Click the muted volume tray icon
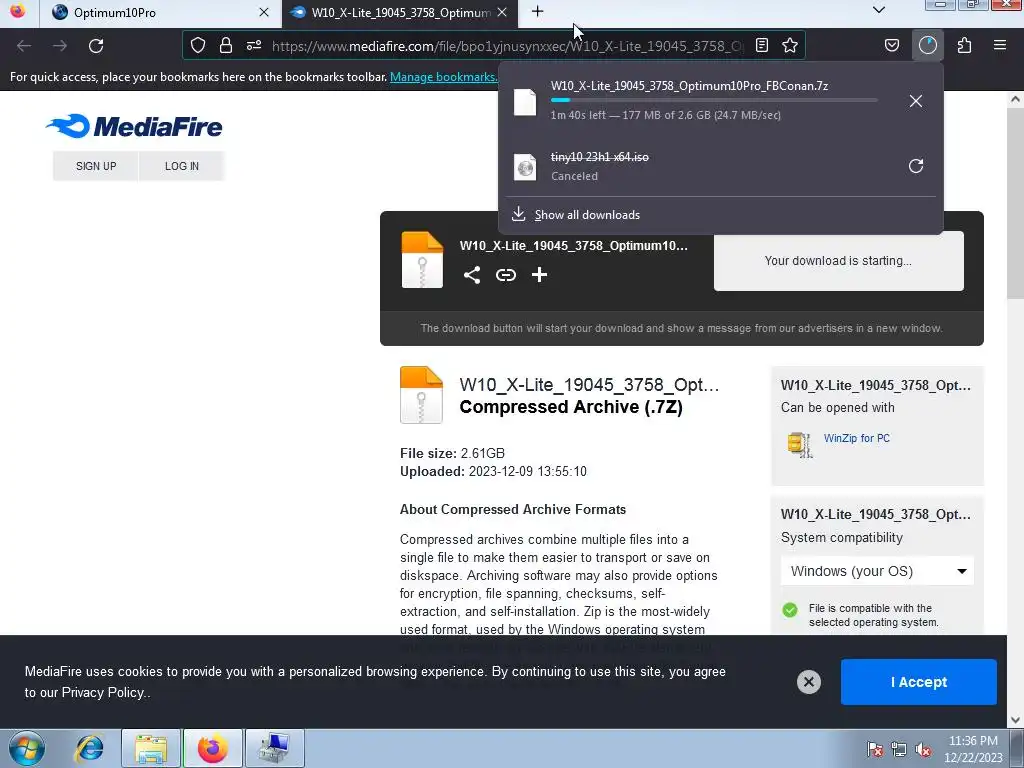The height and width of the screenshot is (768, 1024). 923,750
